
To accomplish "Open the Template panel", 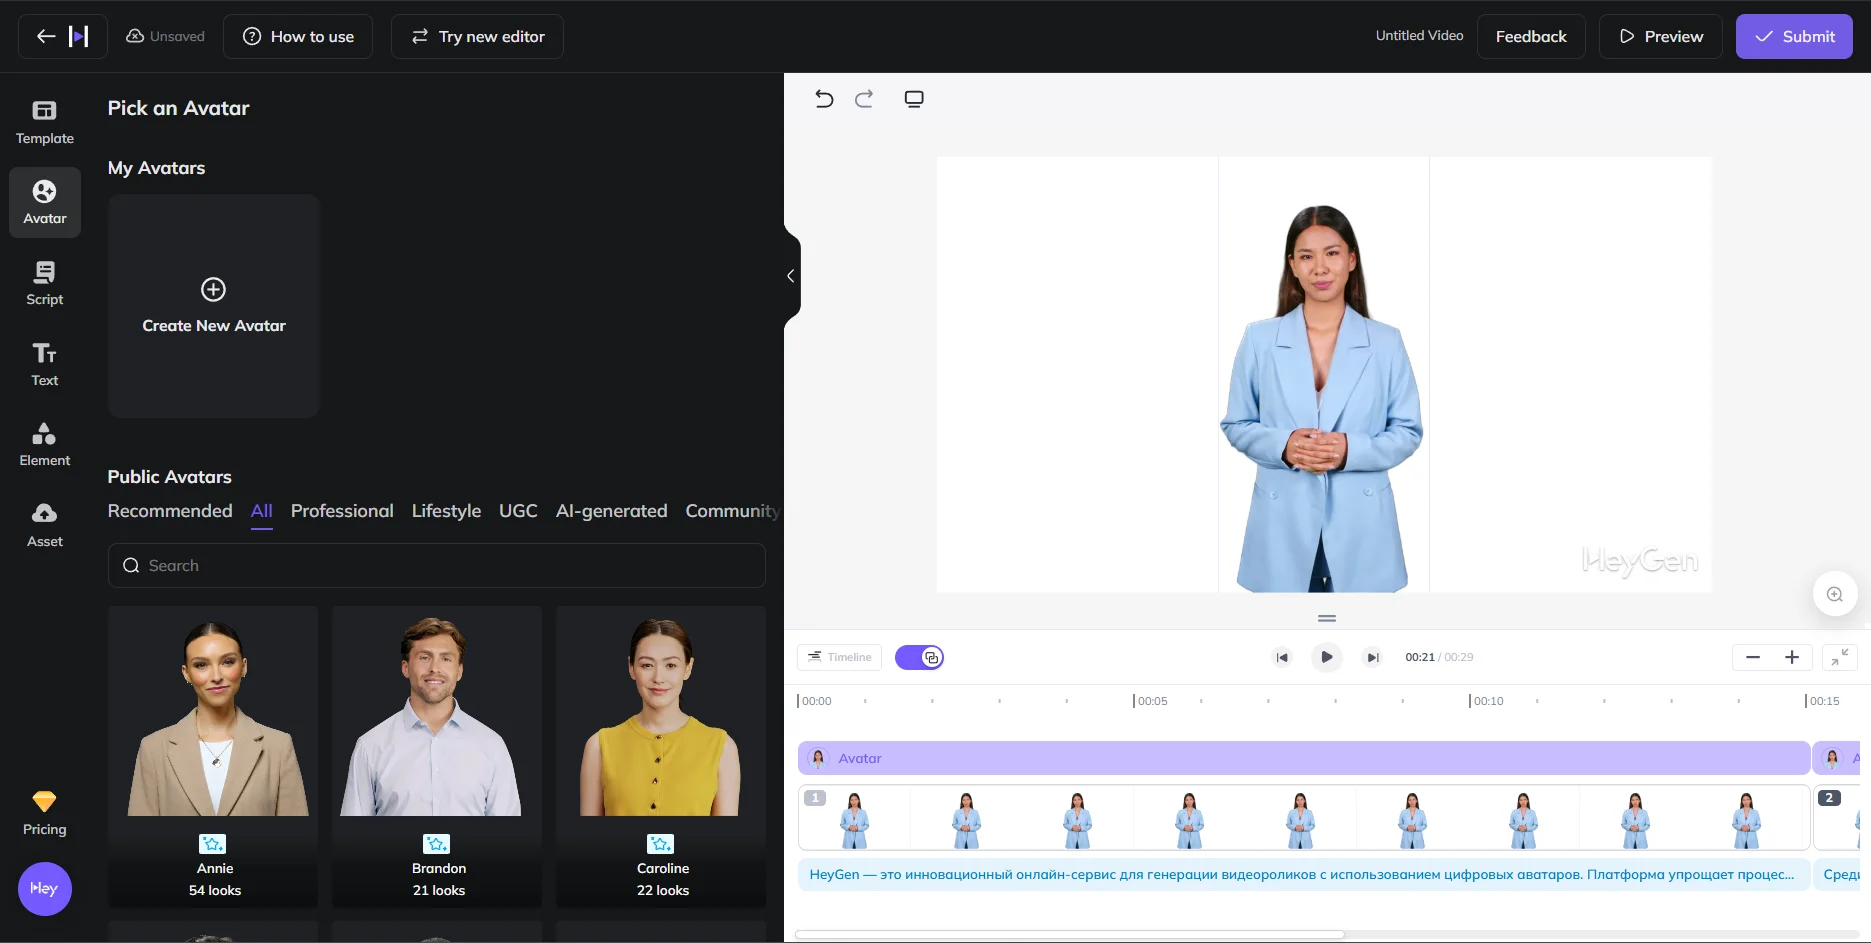I will [x=45, y=122].
